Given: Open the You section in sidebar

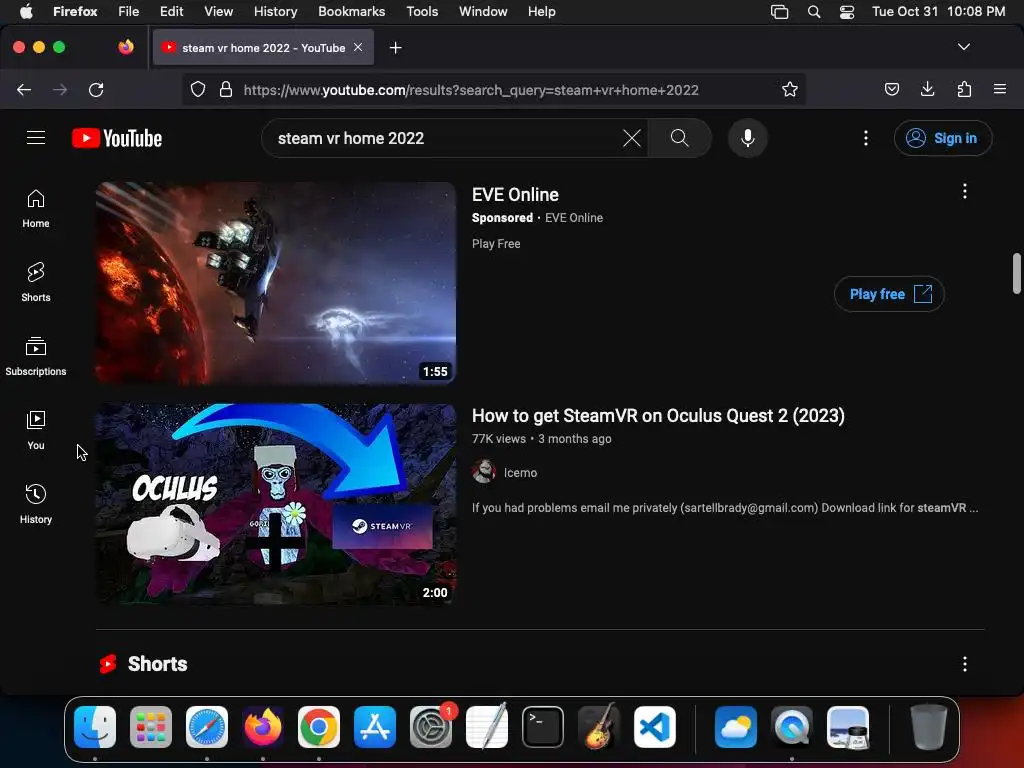Looking at the screenshot, I should tap(36, 430).
